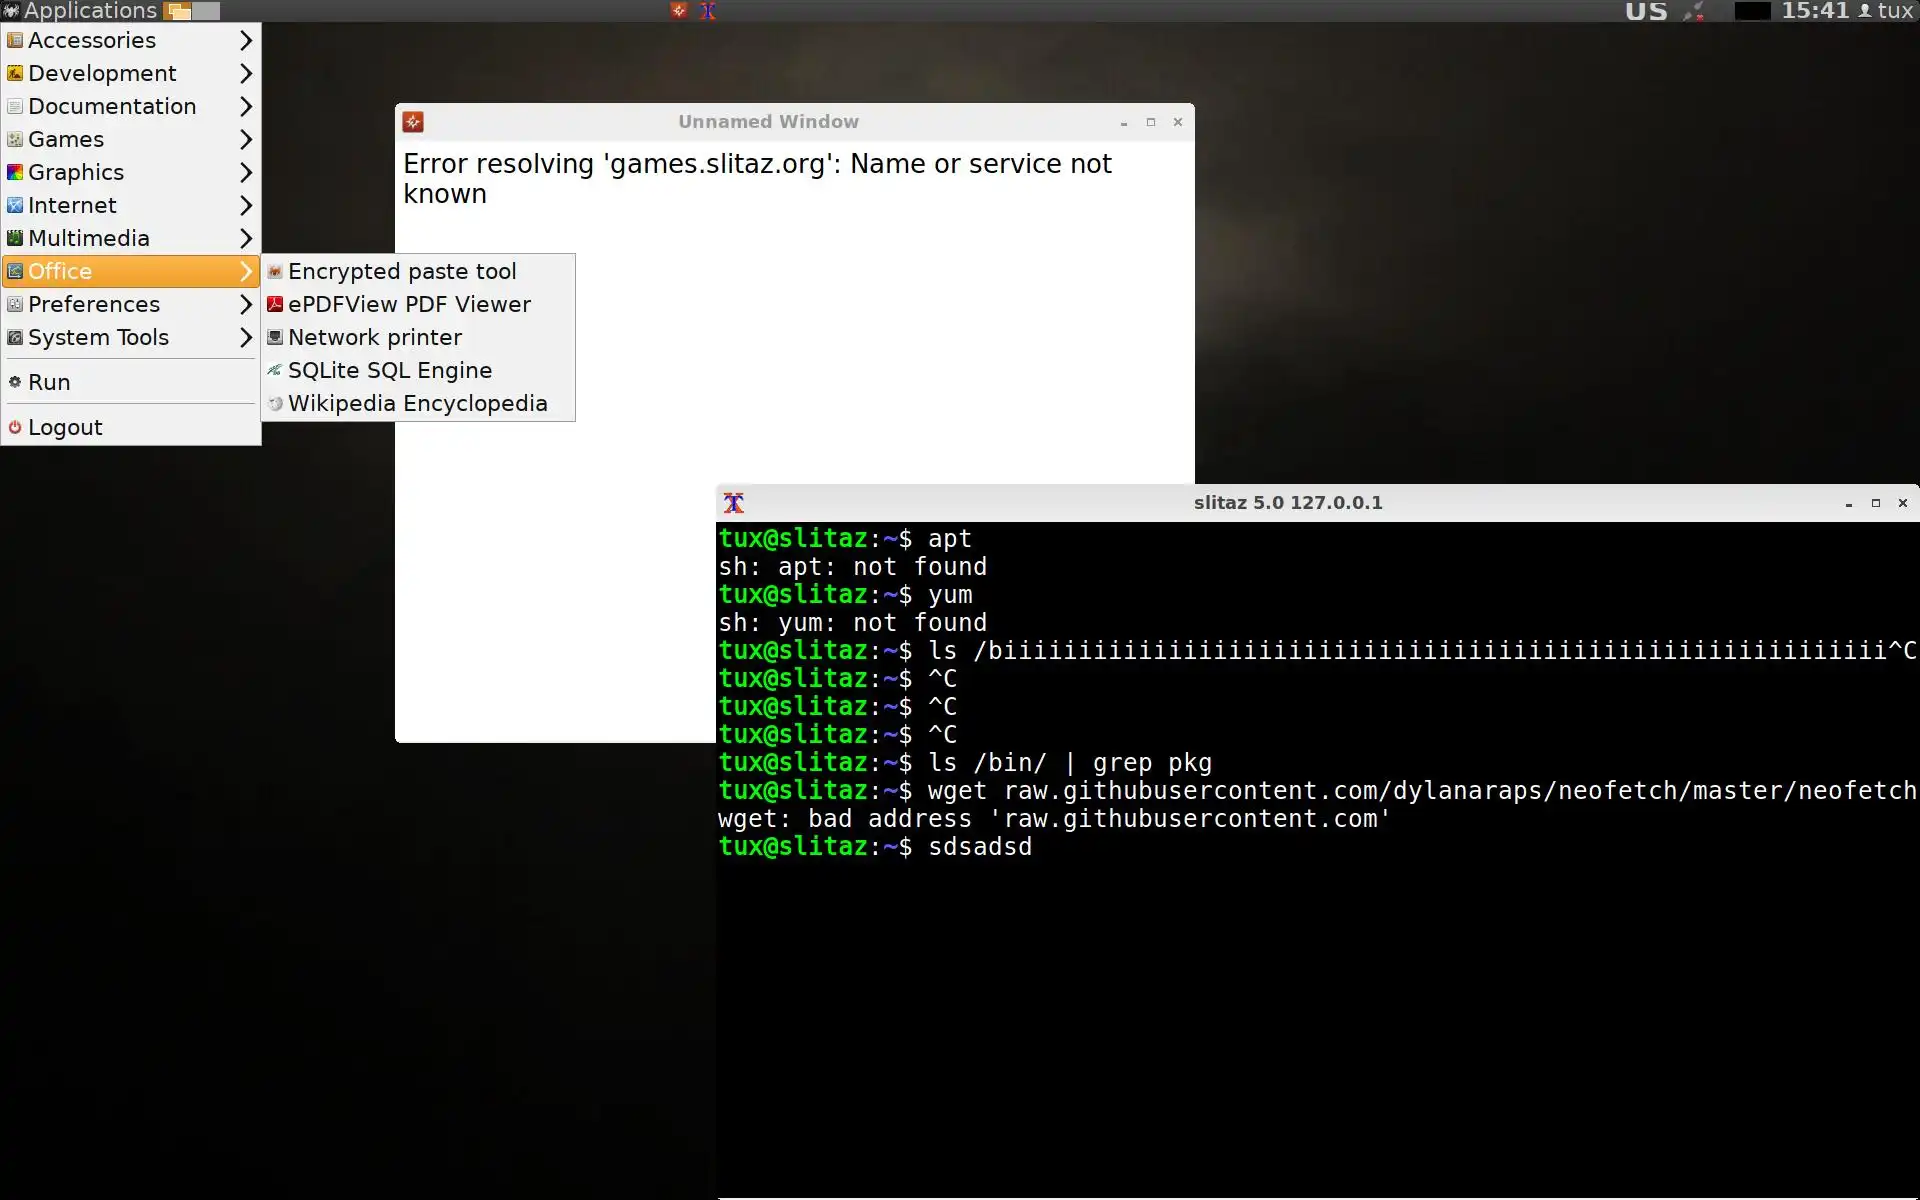Open the disconnected network tray icon
The height and width of the screenshot is (1200, 1920).
click(x=1693, y=11)
